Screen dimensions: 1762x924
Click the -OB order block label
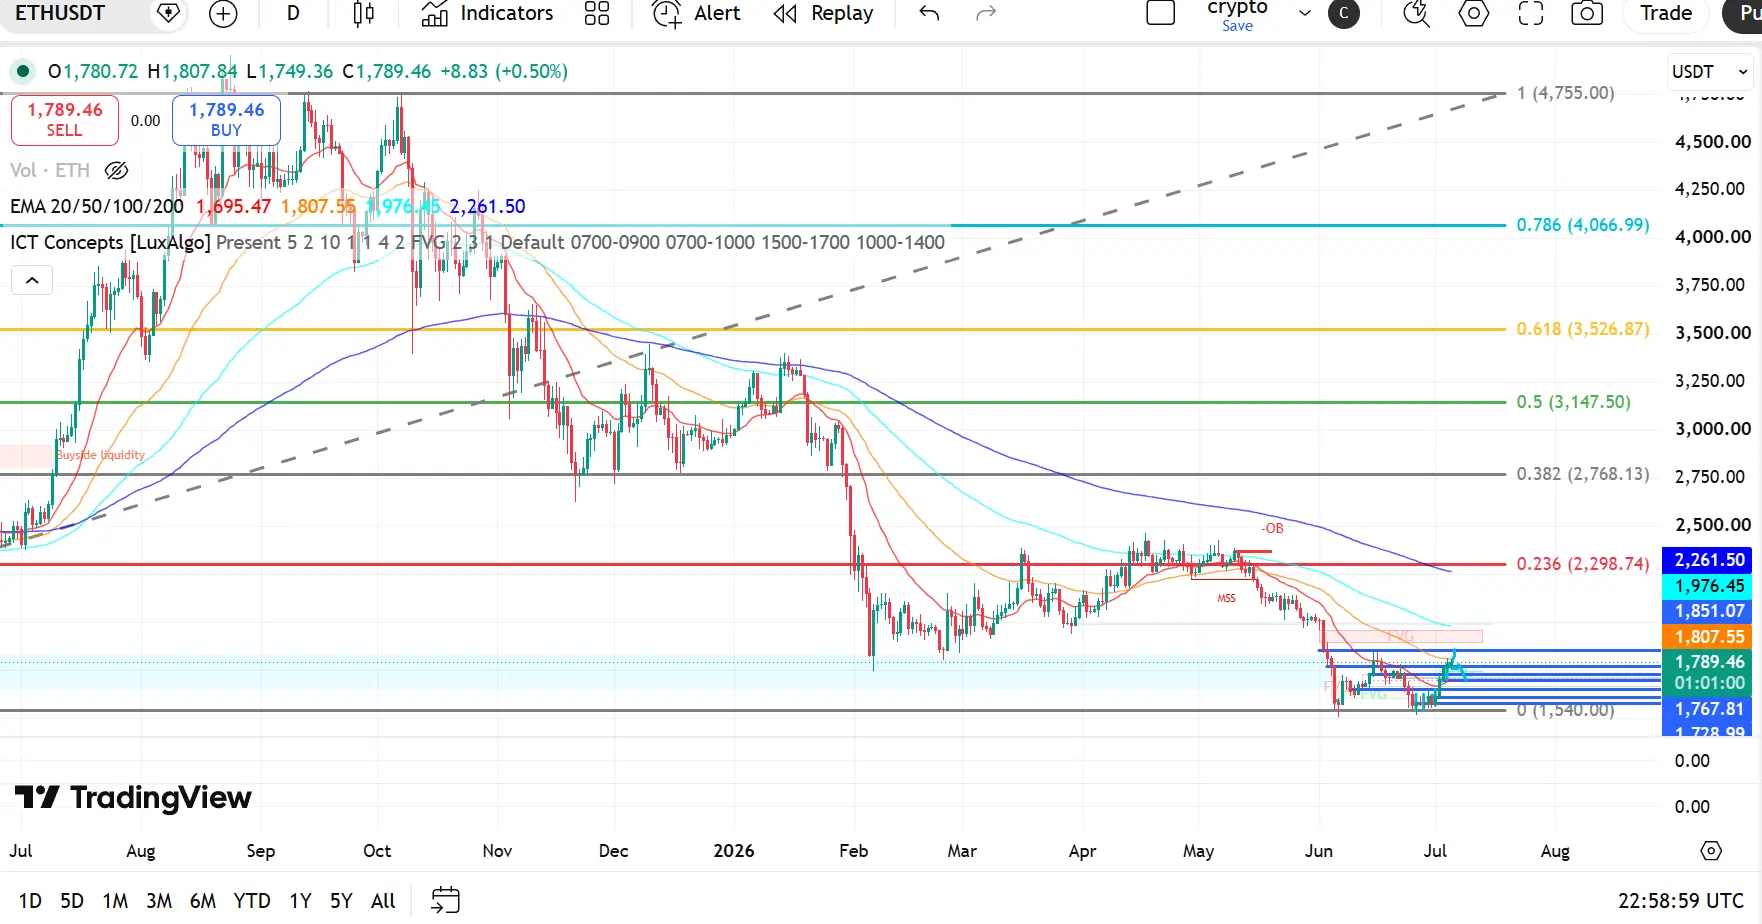(1272, 528)
